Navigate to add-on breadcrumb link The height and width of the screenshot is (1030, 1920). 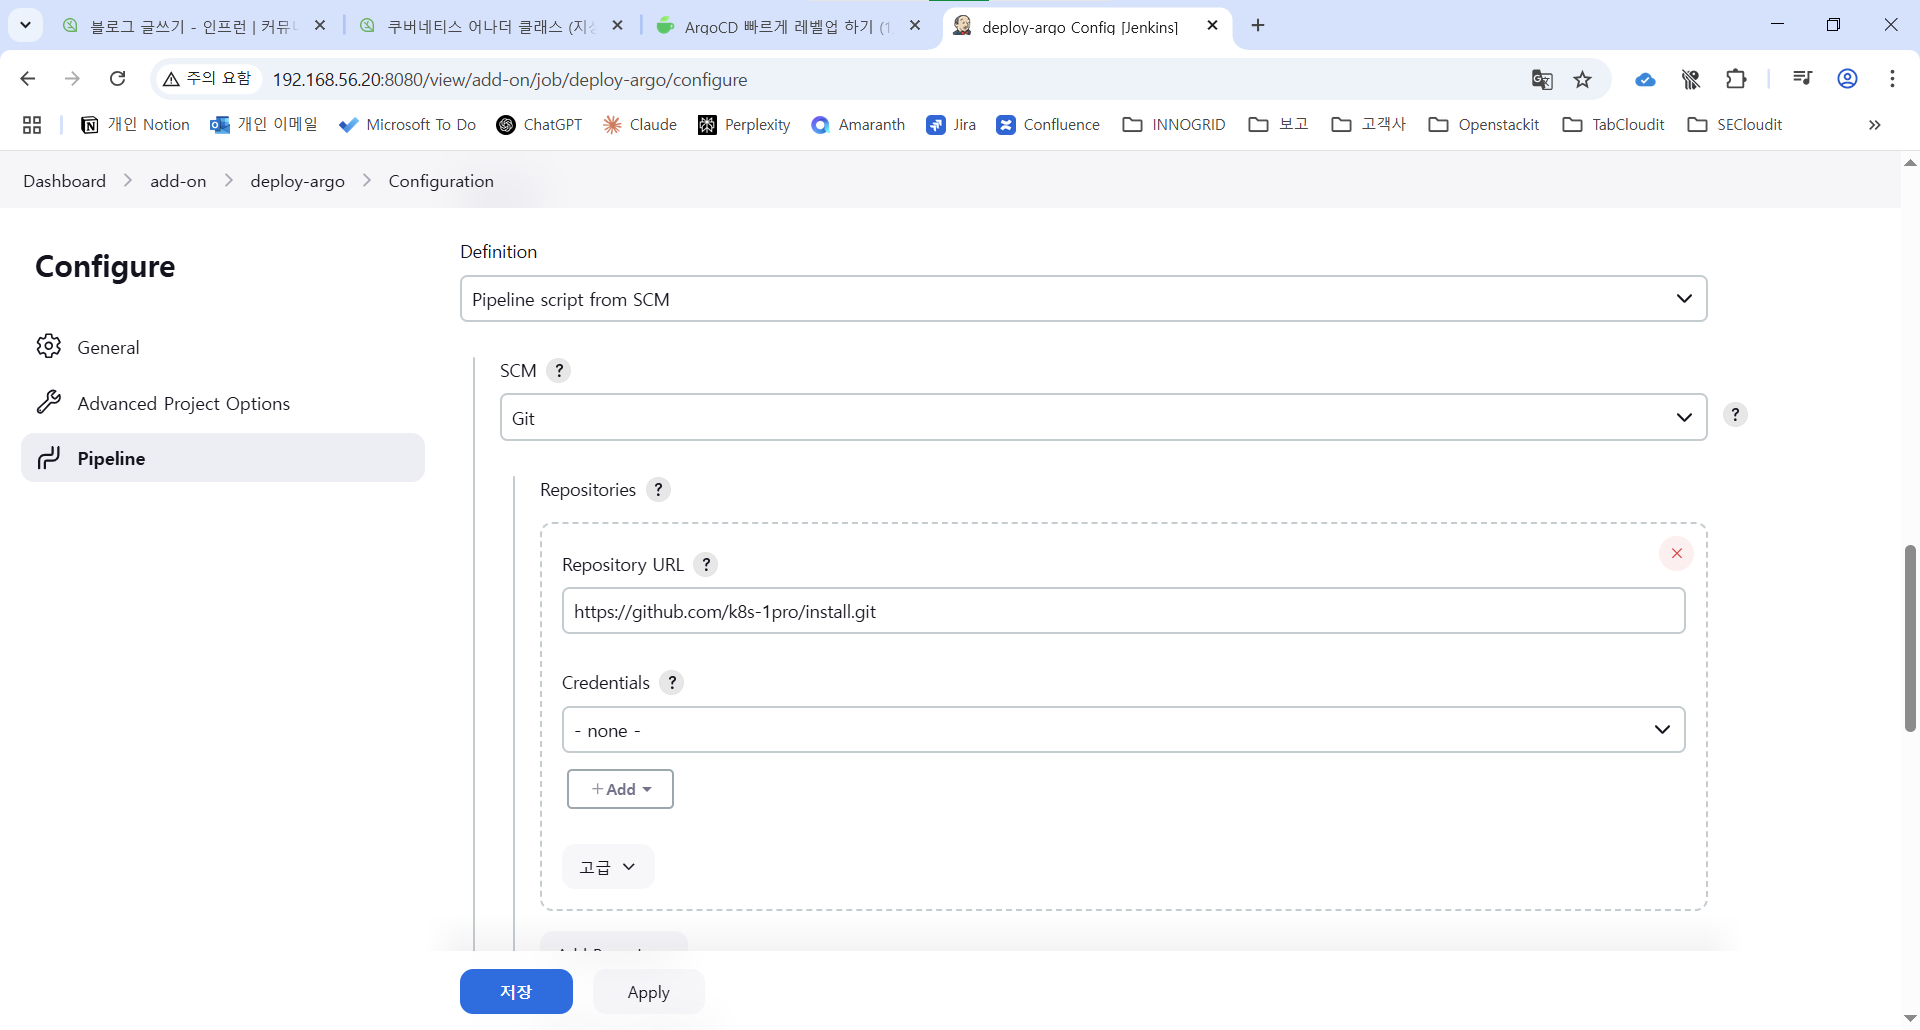pyautogui.click(x=178, y=181)
